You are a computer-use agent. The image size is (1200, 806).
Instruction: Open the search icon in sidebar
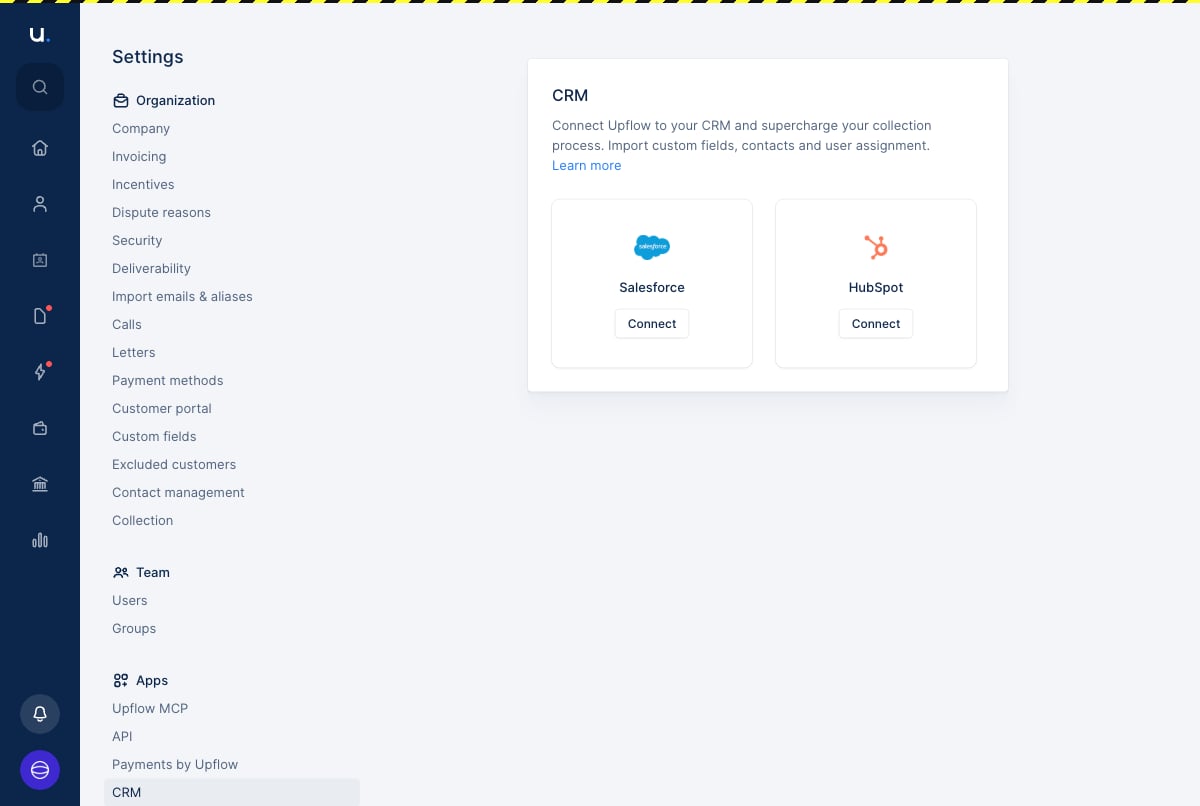40,87
